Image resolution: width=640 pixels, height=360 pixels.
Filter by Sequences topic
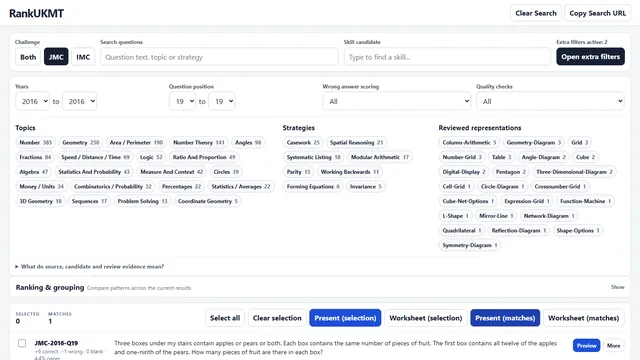click(89, 201)
